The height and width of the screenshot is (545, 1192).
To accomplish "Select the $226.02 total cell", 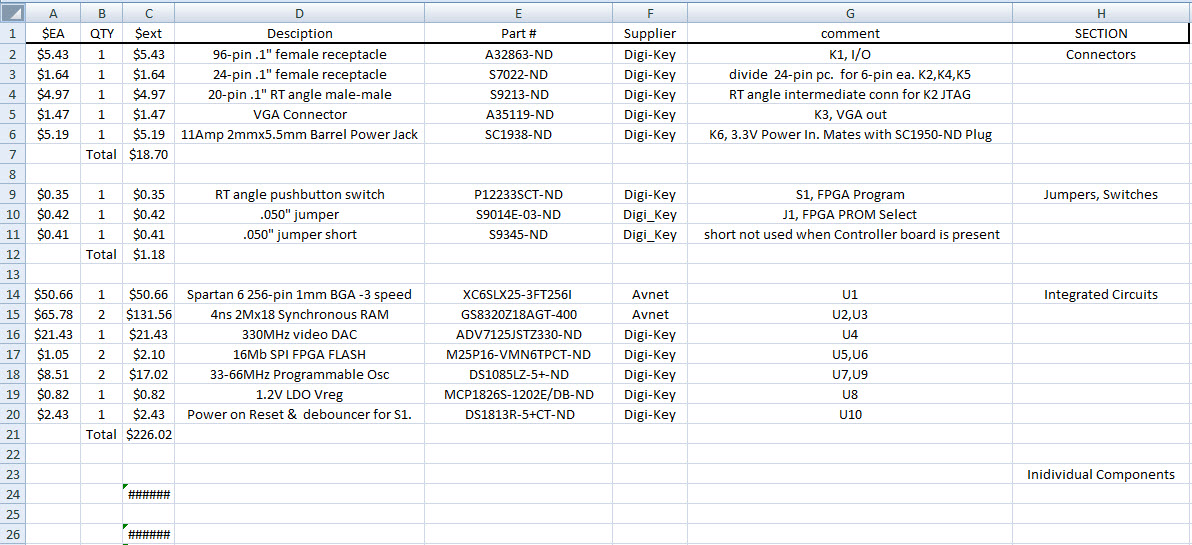I will coord(148,434).
